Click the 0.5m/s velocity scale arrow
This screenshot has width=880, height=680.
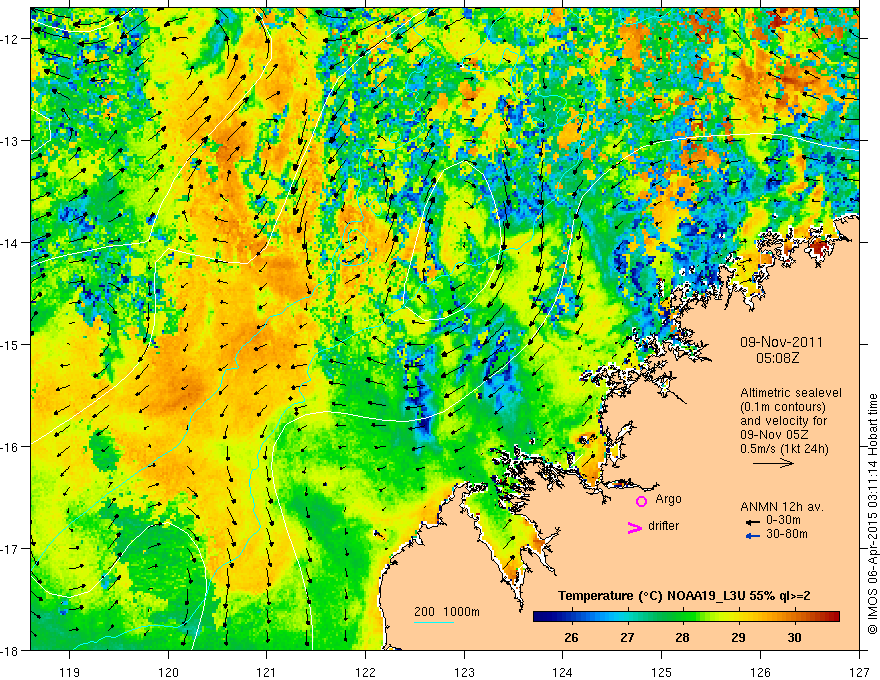point(773,463)
